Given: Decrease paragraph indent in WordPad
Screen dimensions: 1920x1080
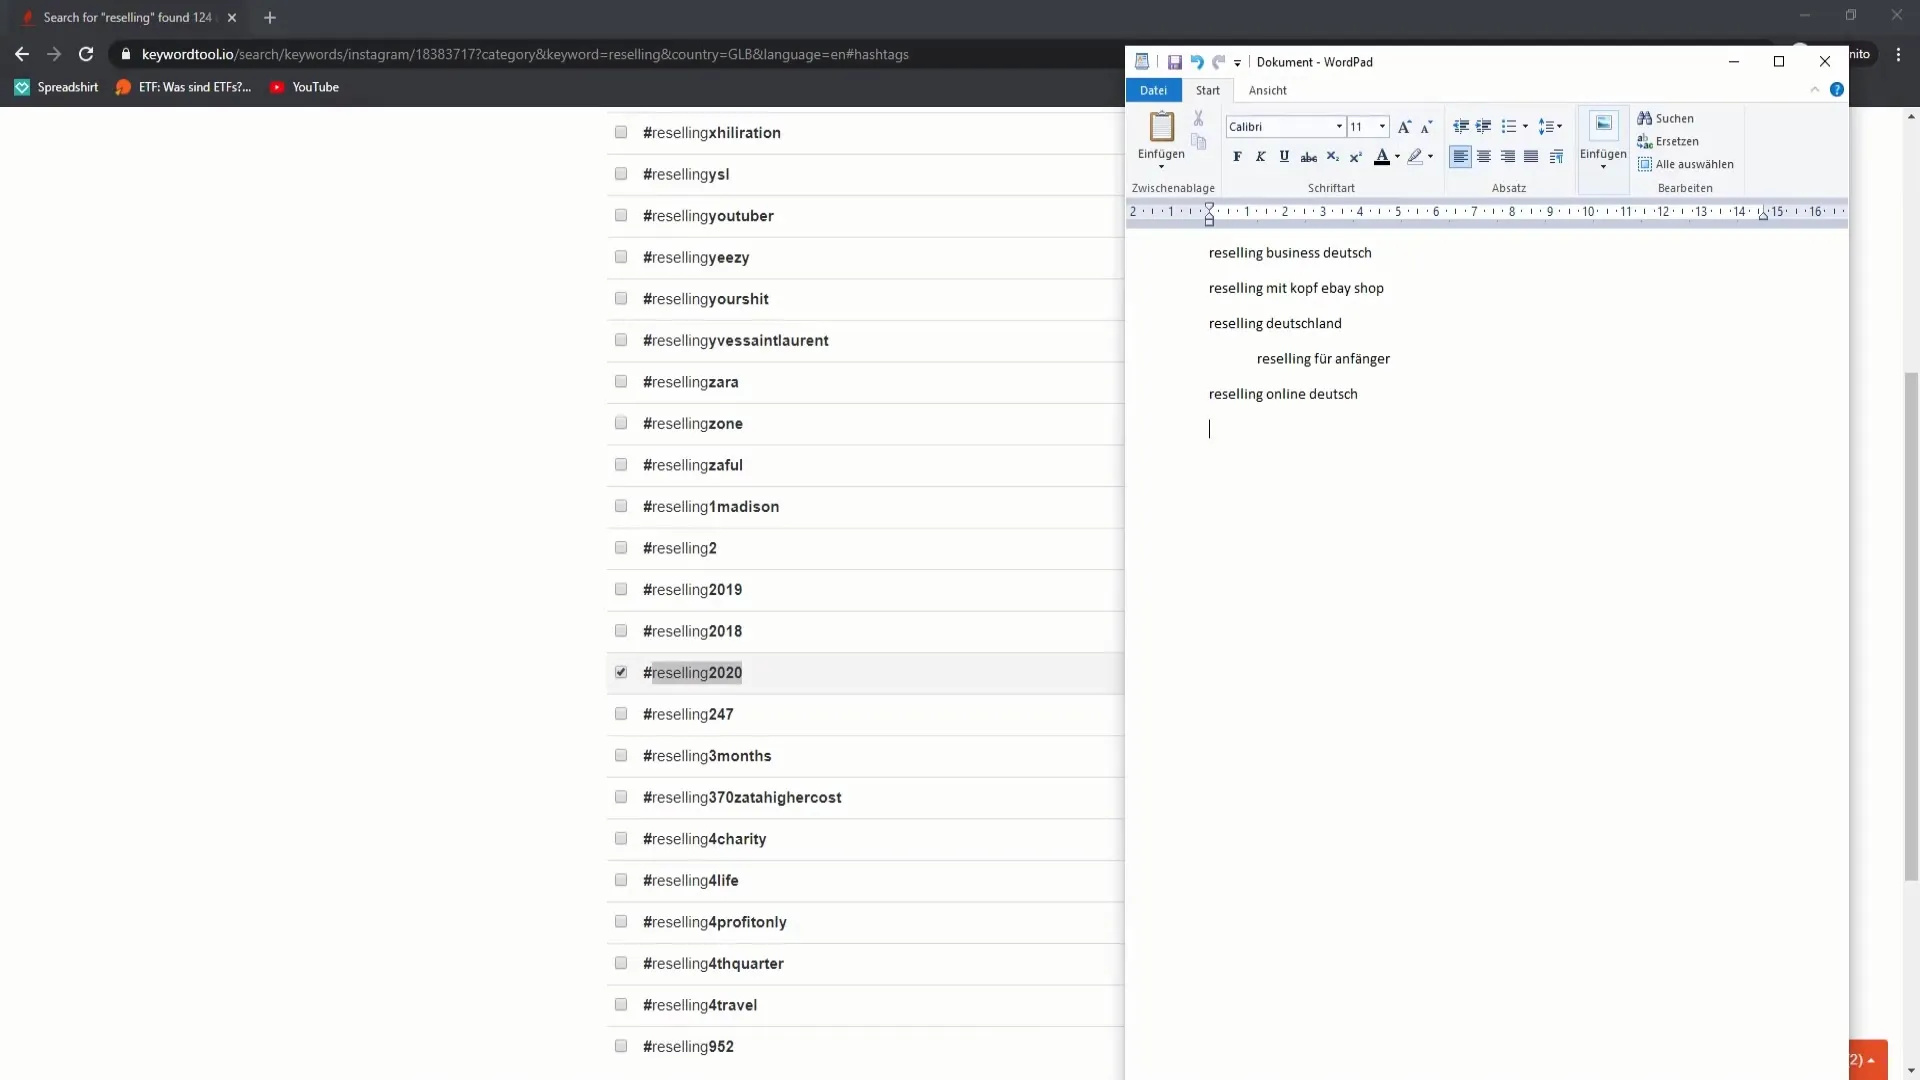Looking at the screenshot, I should pyautogui.click(x=1460, y=126).
